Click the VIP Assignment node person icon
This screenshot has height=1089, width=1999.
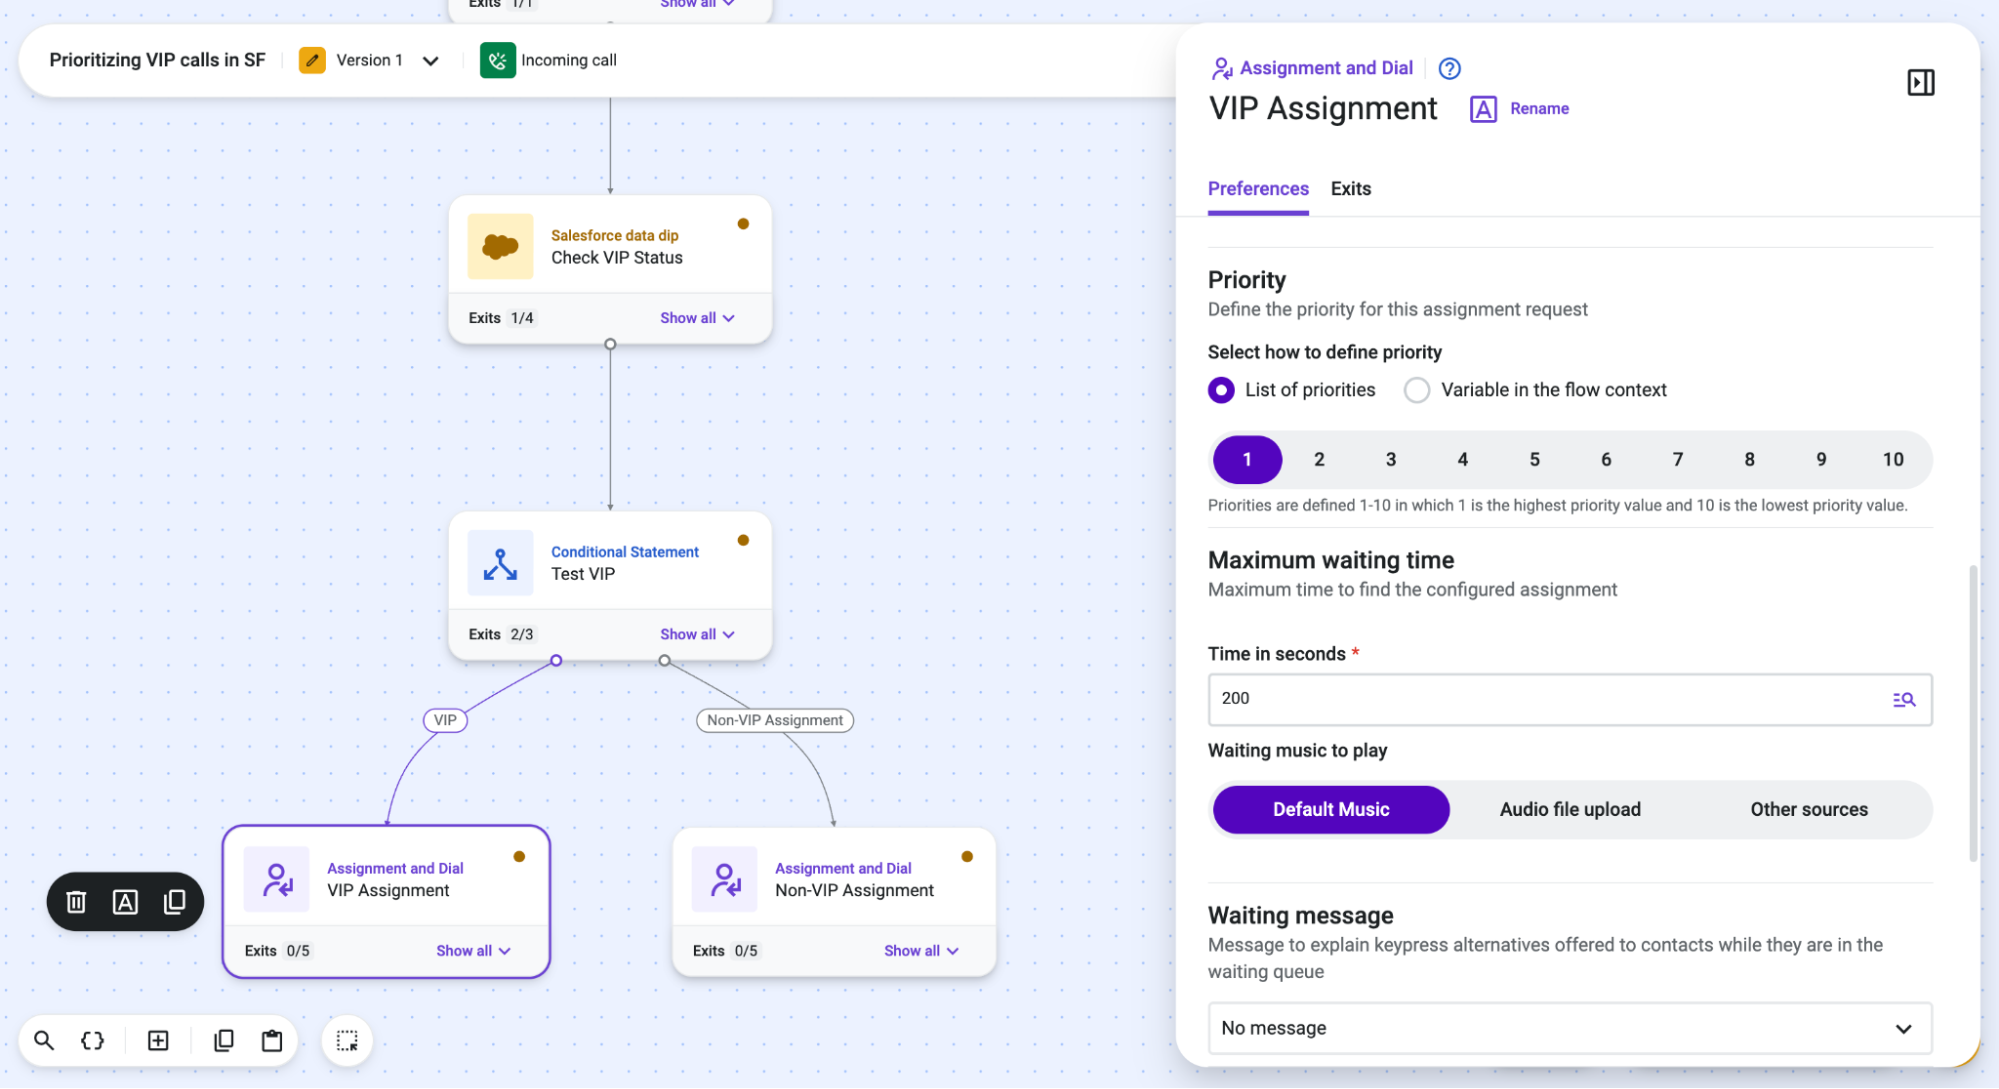point(277,879)
